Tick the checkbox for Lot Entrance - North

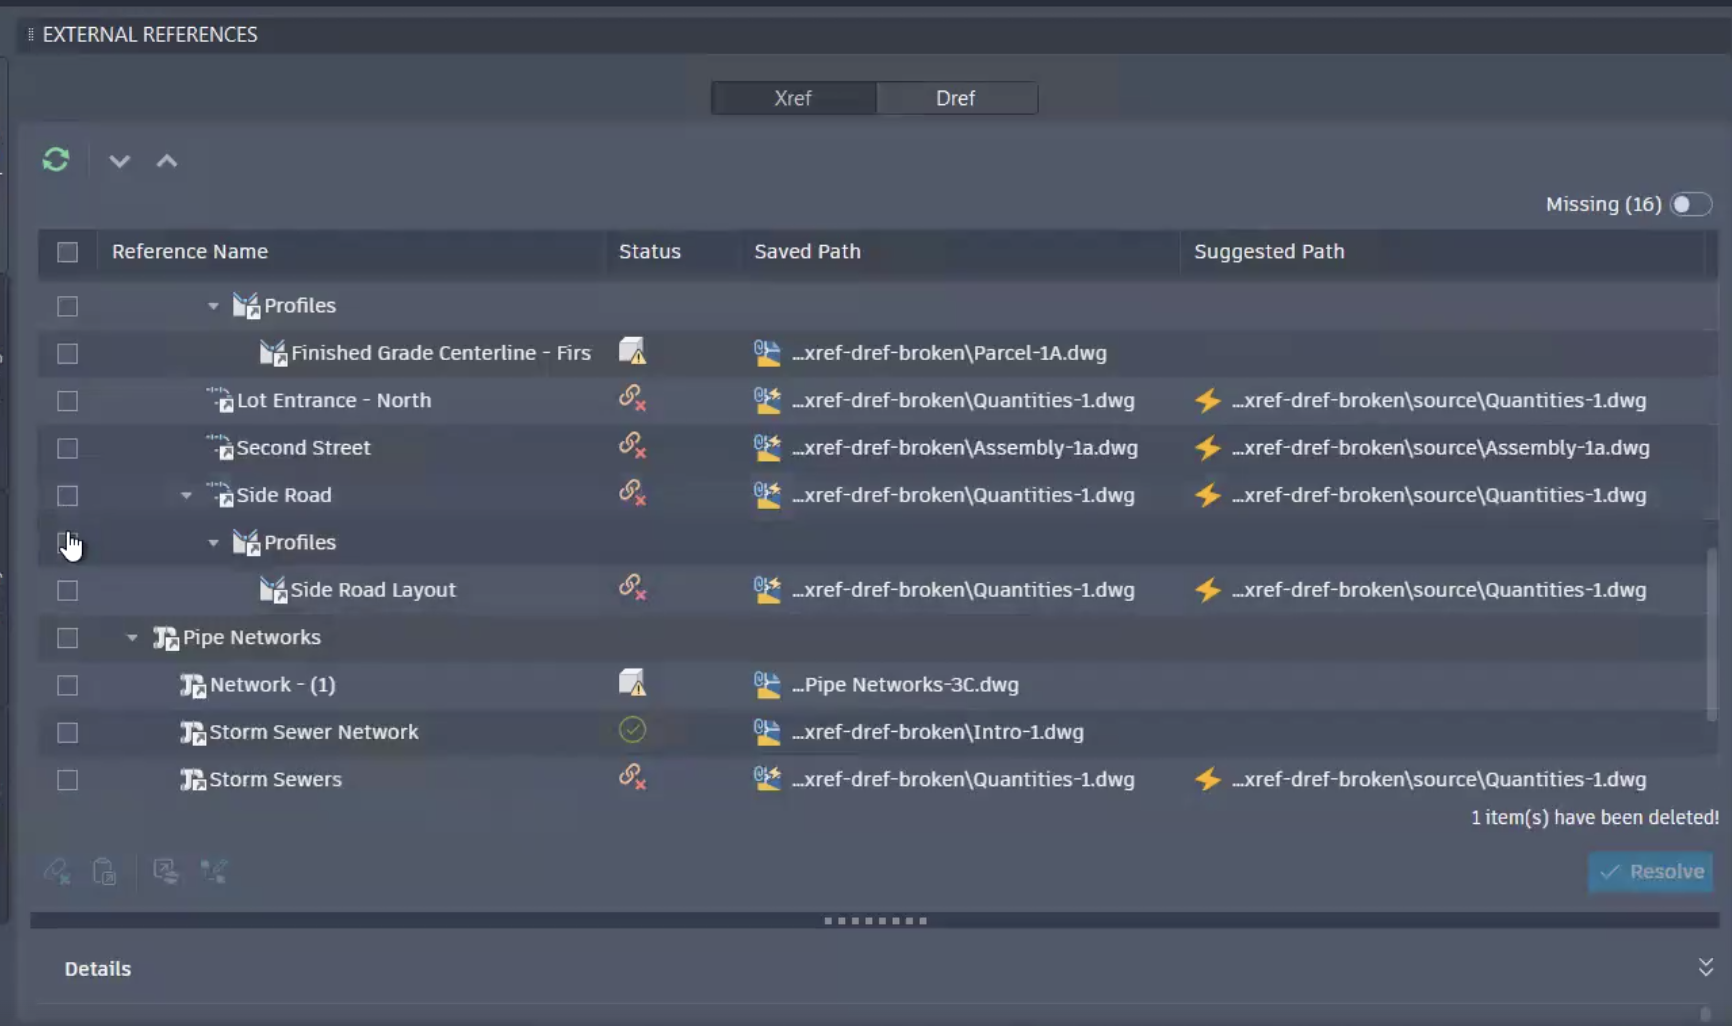pyautogui.click(x=67, y=401)
